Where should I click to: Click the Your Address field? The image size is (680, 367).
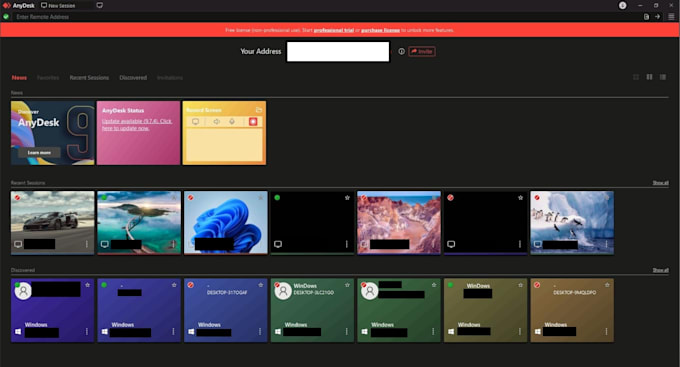(x=338, y=52)
